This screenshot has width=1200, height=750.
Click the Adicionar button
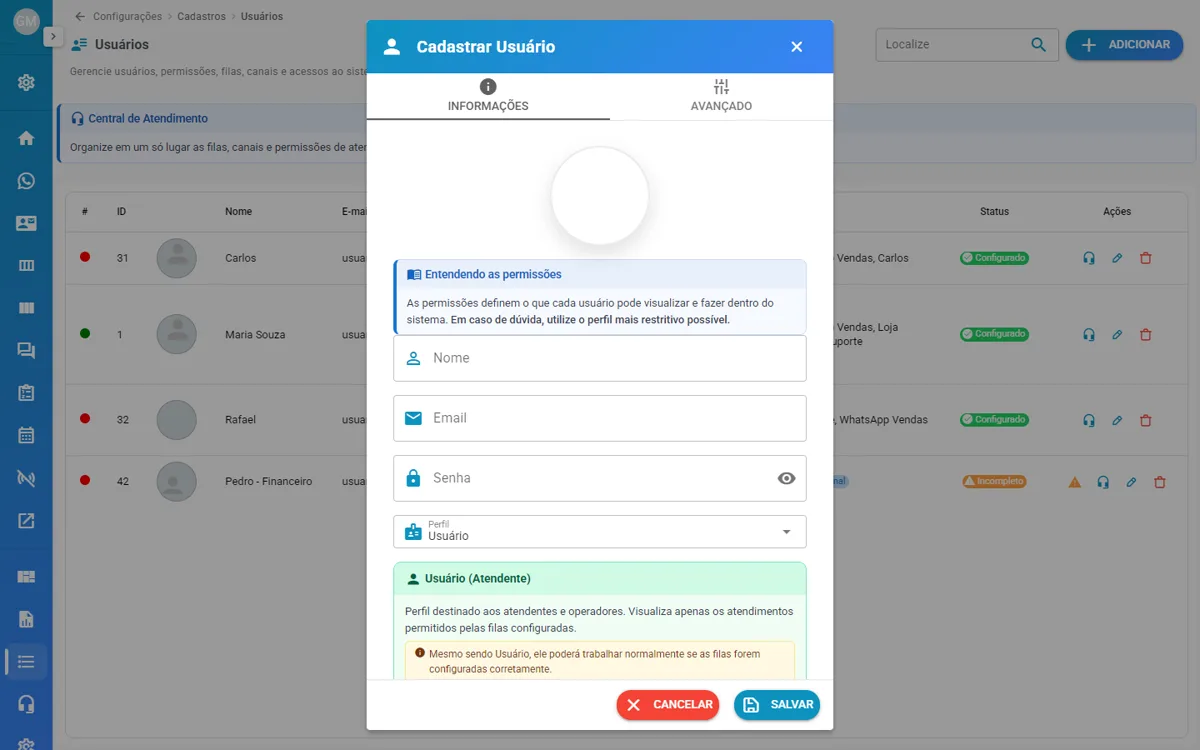[1124, 45]
